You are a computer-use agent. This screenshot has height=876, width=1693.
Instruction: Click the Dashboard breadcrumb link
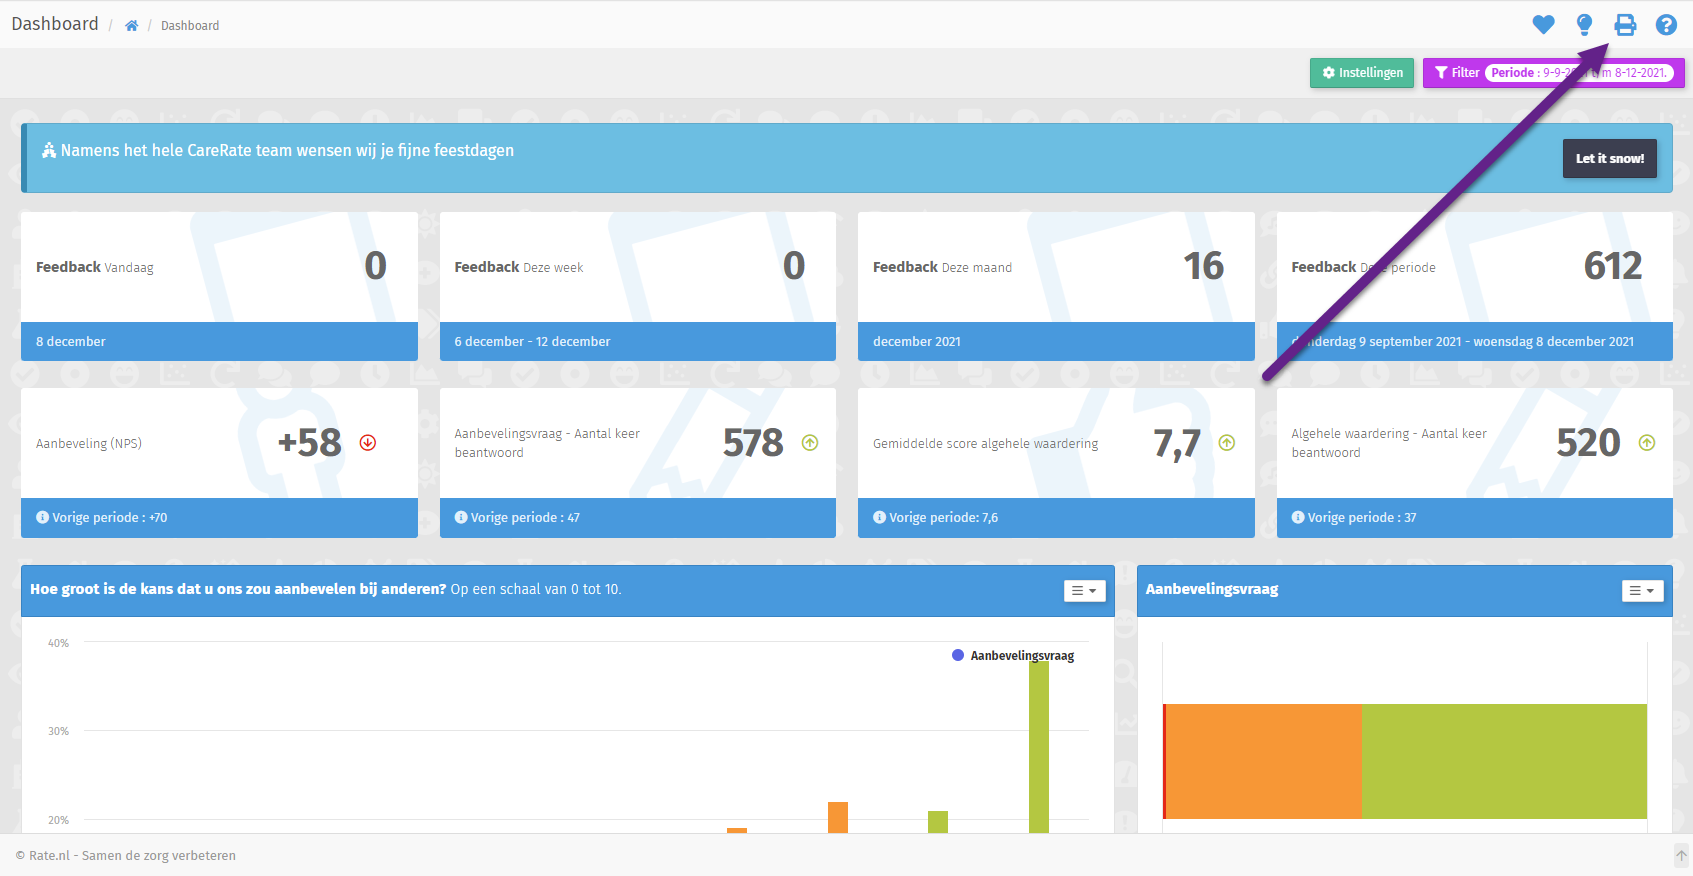[x=190, y=26]
